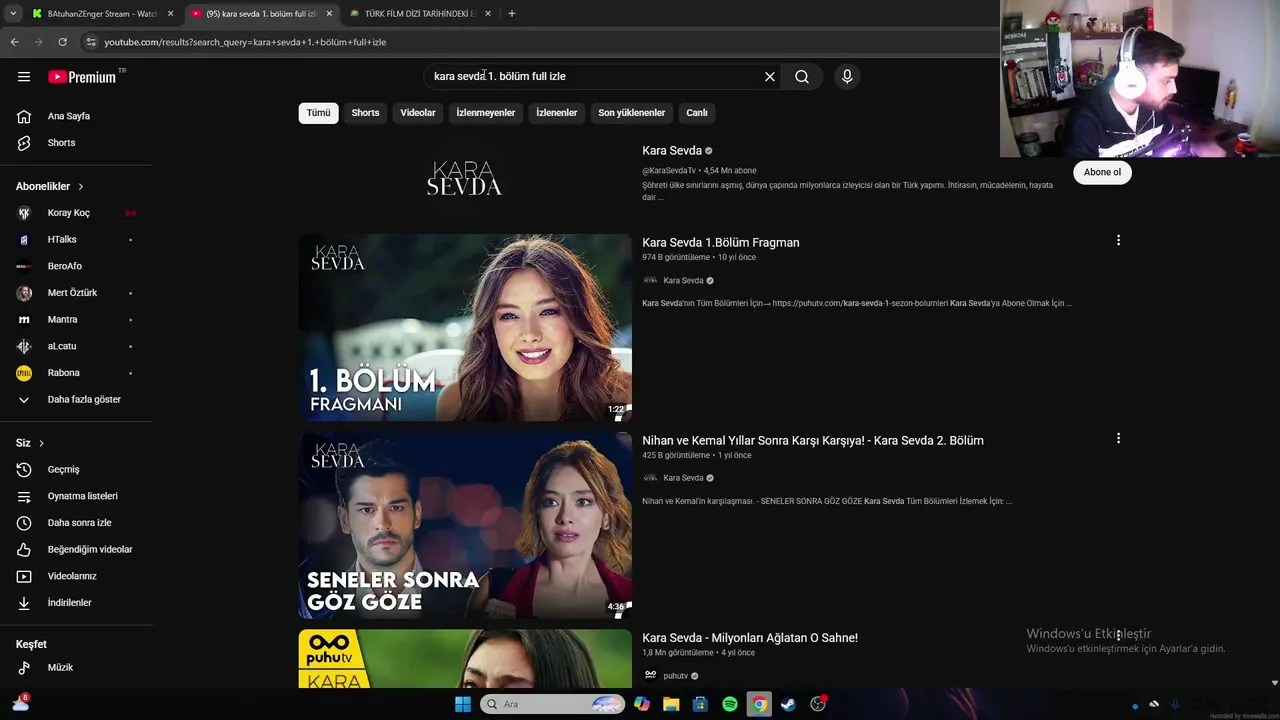Expand the Abonelikler section arrow
The width and height of the screenshot is (1280, 720).
point(81,187)
